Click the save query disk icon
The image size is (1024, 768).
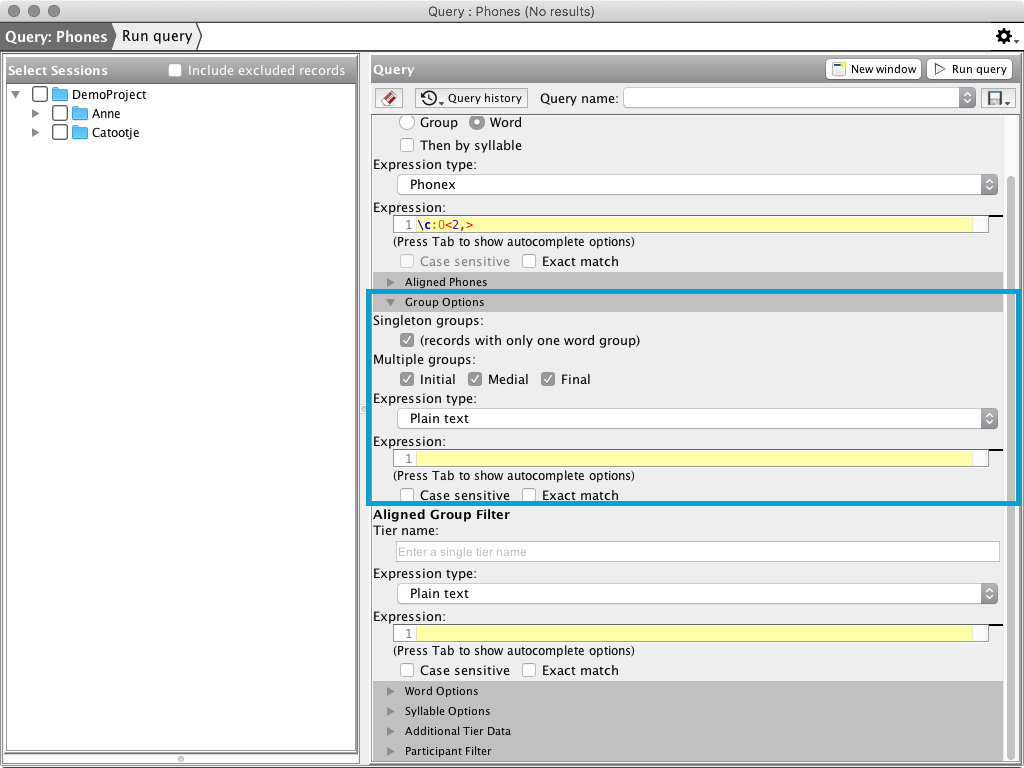tap(997, 98)
